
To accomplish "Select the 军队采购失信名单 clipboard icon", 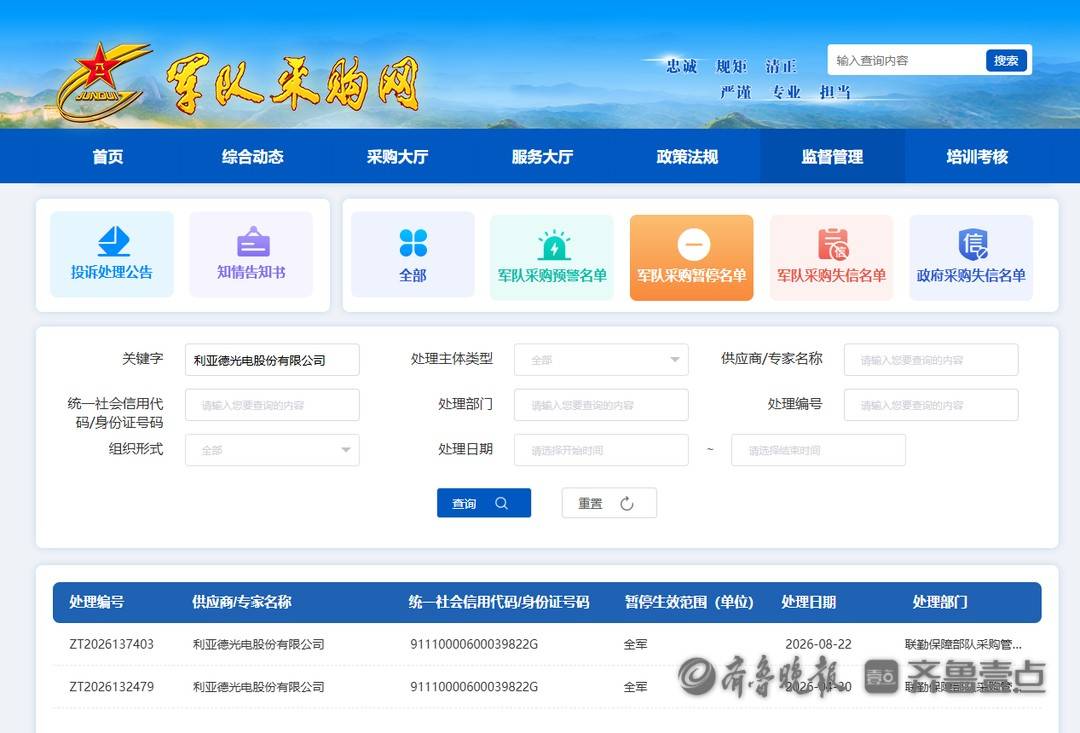I will click(833, 244).
